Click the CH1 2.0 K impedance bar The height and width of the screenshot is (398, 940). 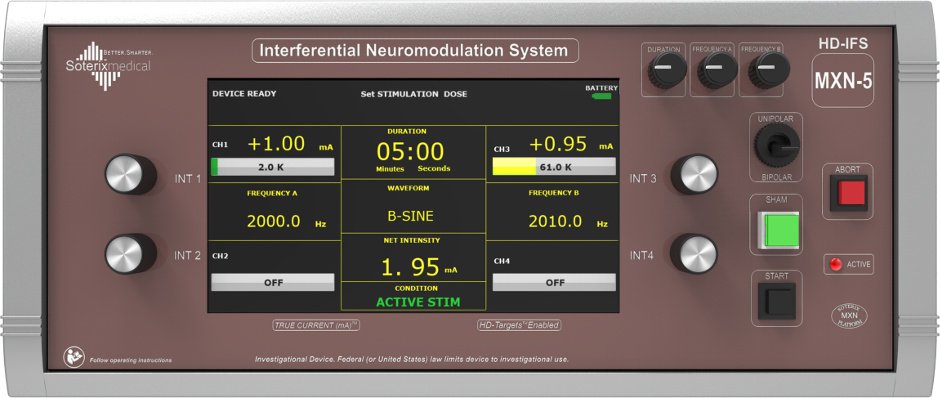272,167
